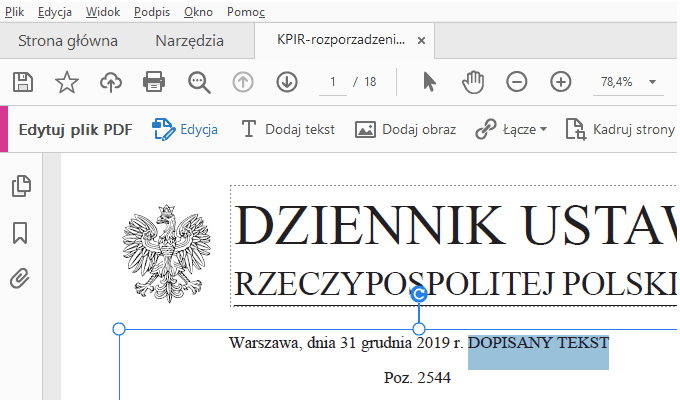Viewport: 680px width, 400px height.
Task: Open the zoom level 78,4% dropdown
Action: [x=652, y=82]
